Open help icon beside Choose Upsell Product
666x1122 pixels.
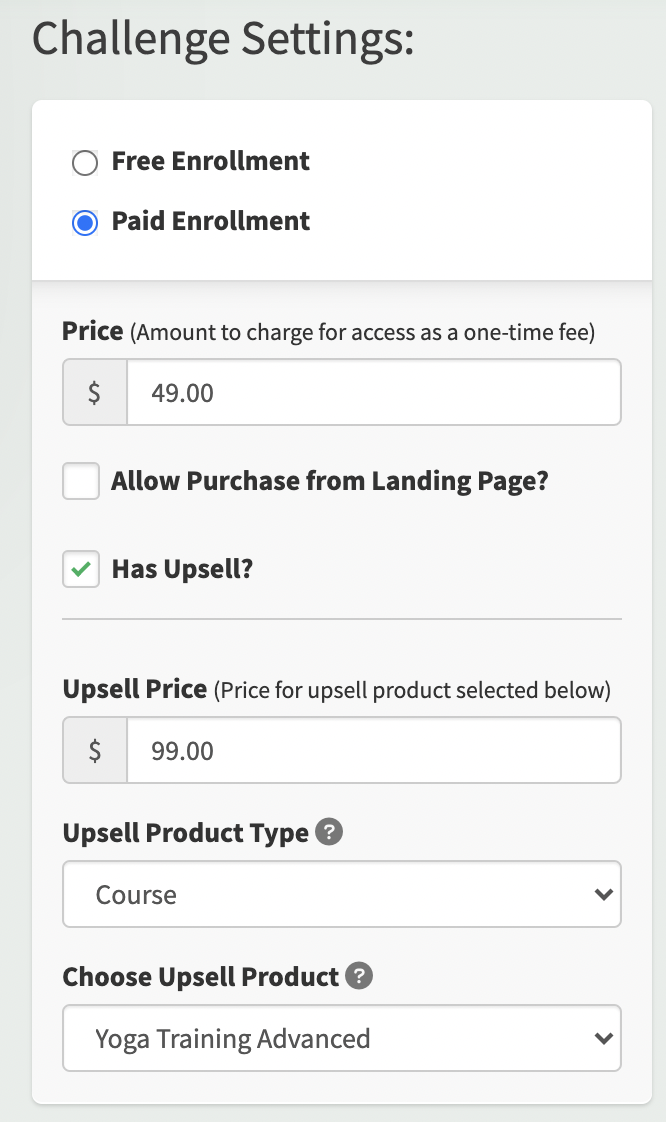pyautogui.click(x=359, y=976)
